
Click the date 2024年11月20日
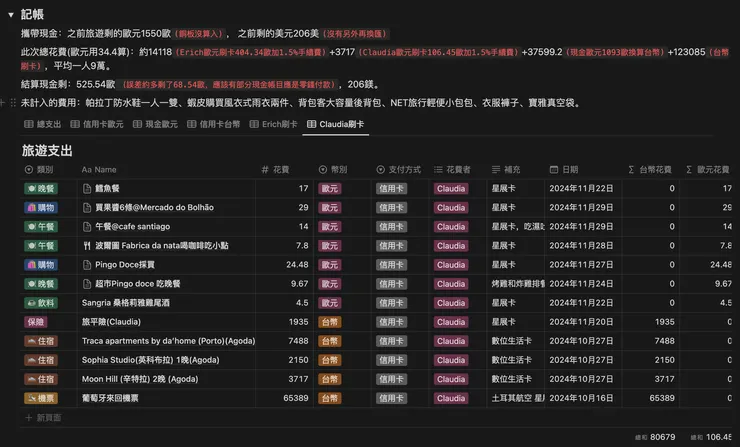(x=581, y=322)
